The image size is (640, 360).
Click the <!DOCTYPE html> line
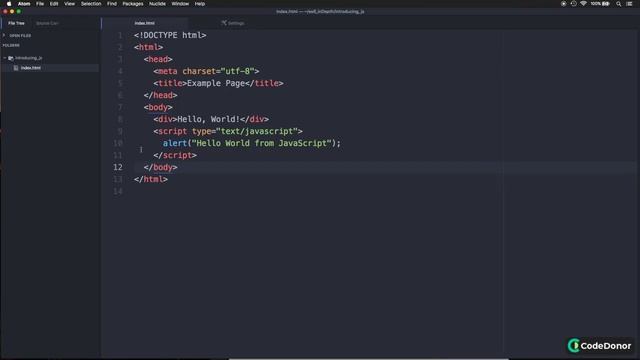(x=170, y=35)
